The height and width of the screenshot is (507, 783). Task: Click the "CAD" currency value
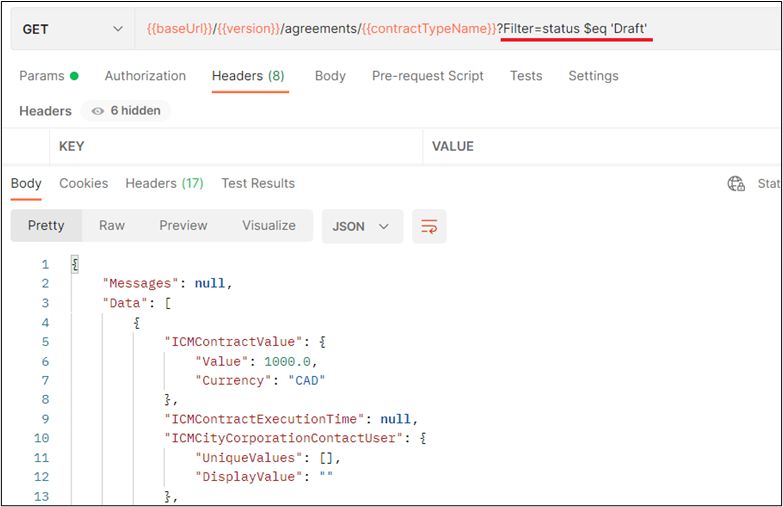click(307, 381)
